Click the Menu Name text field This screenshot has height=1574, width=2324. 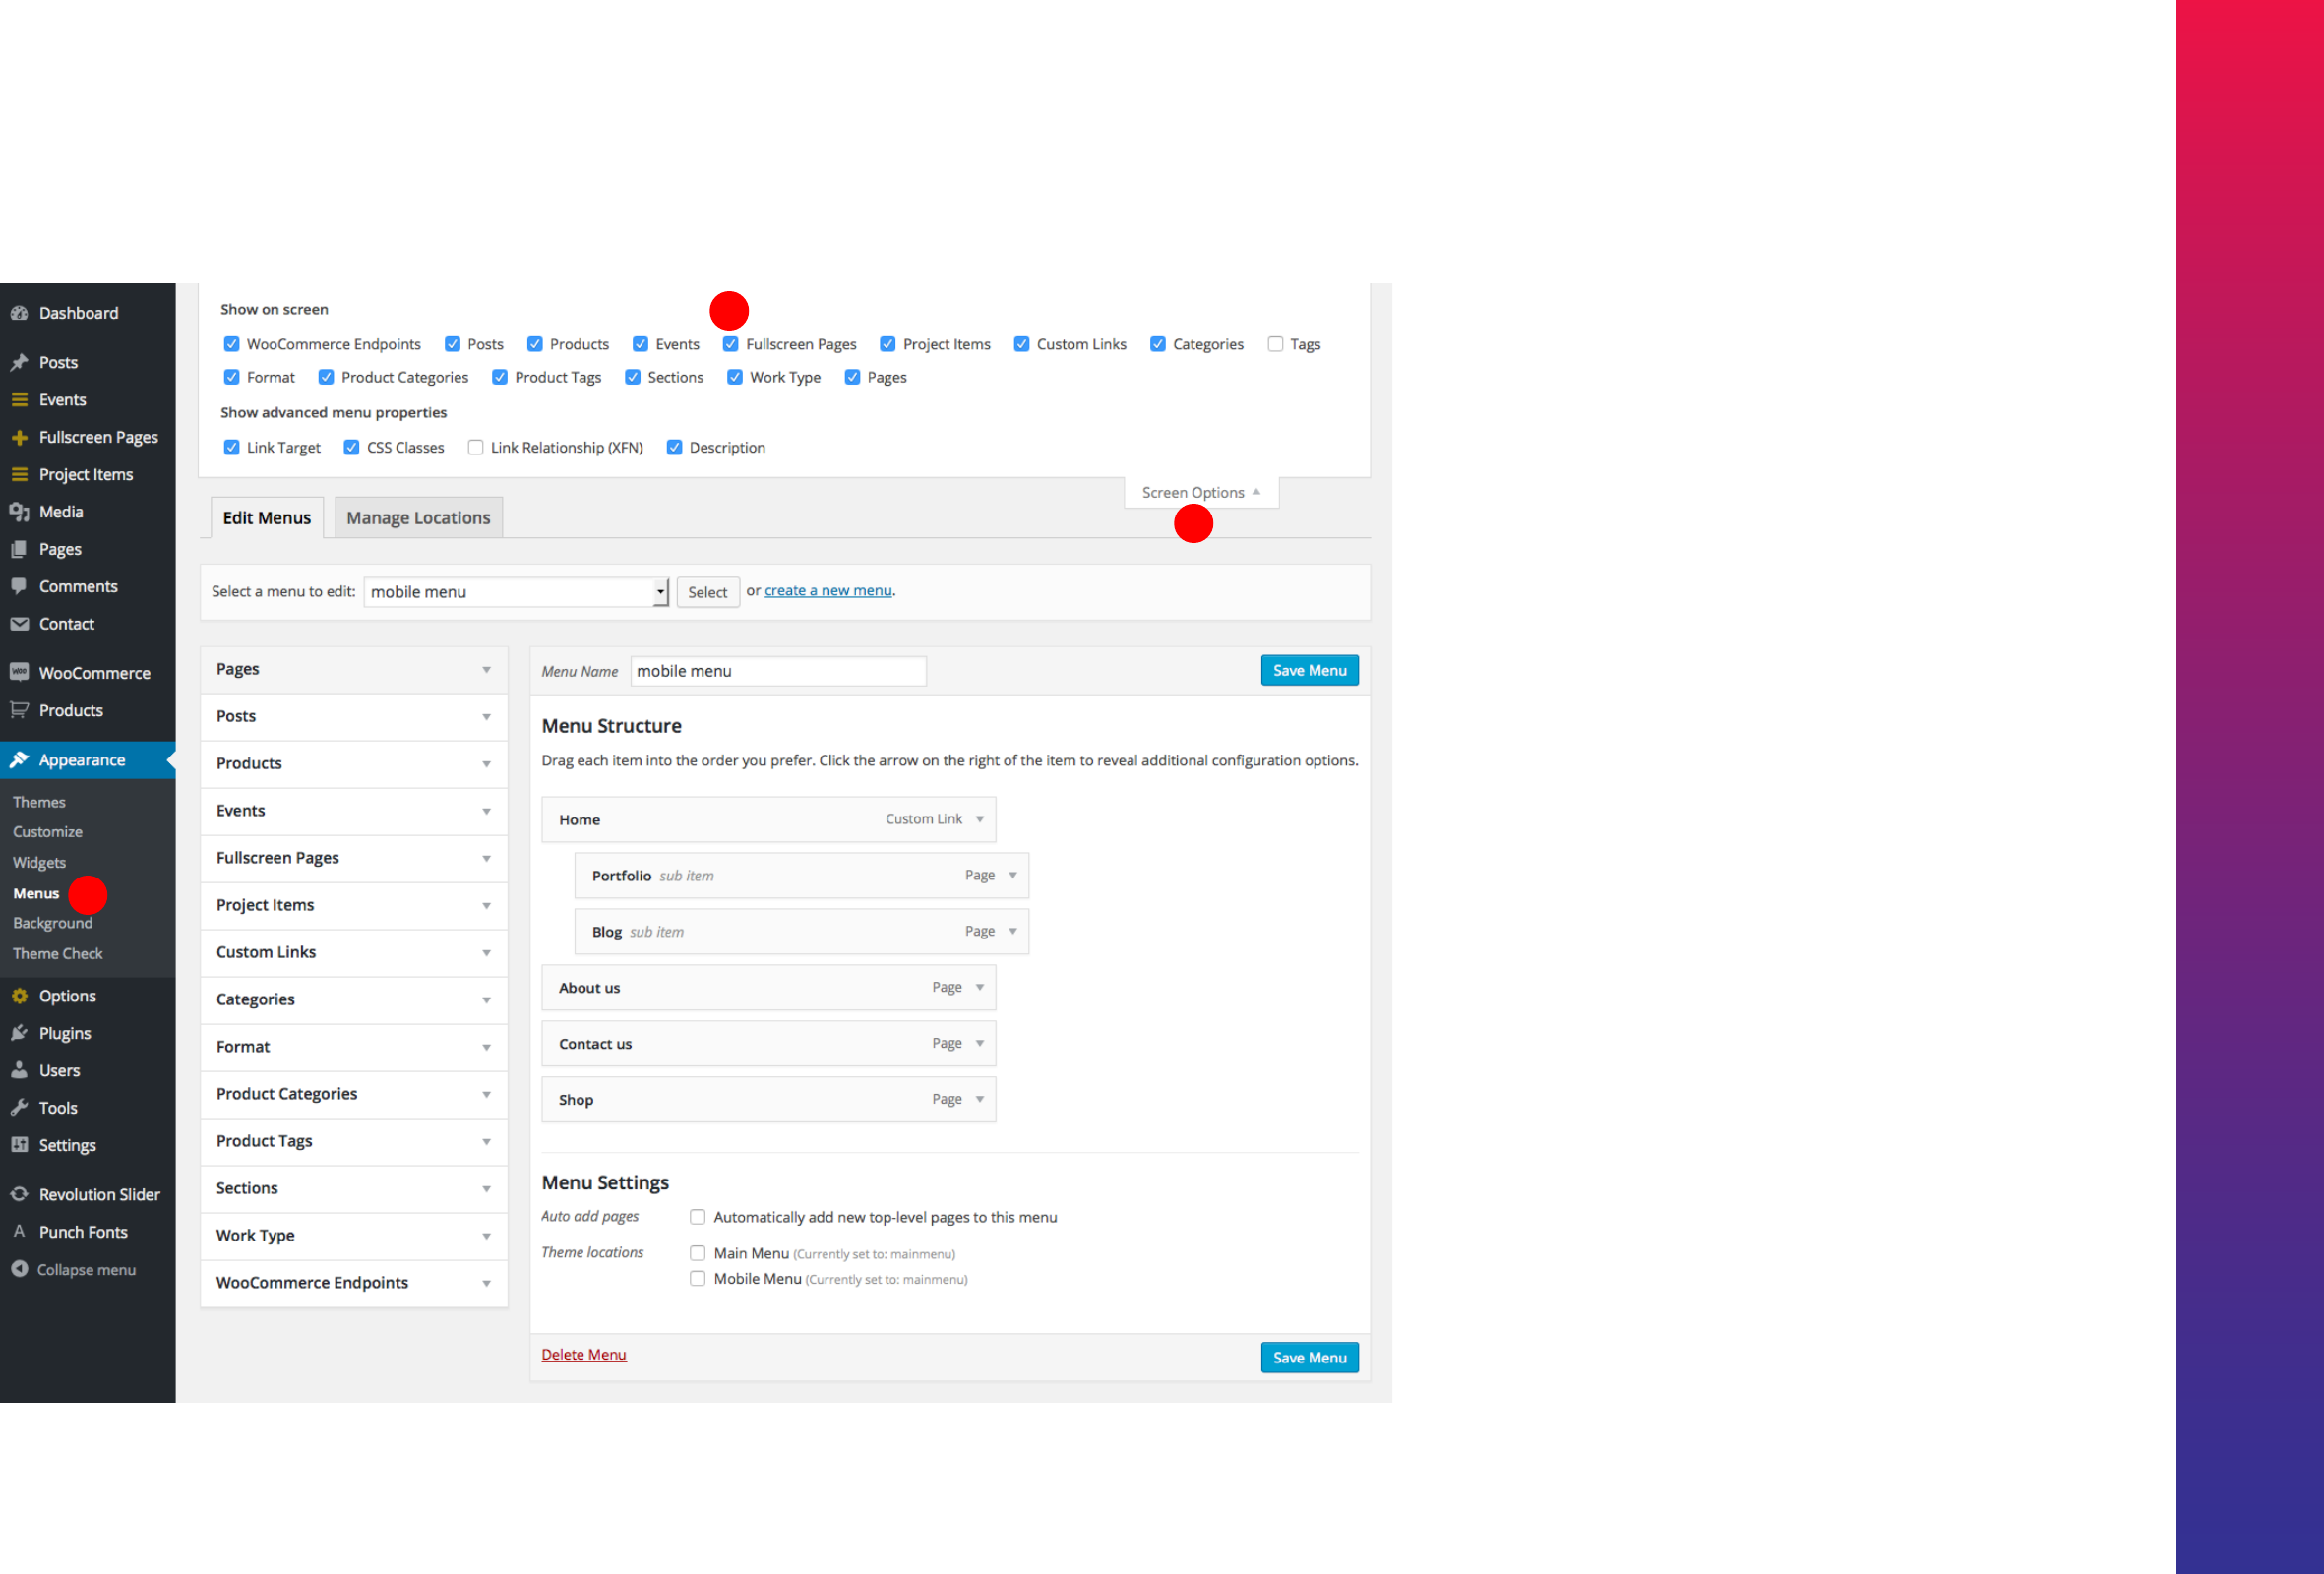click(x=778, y=671)
